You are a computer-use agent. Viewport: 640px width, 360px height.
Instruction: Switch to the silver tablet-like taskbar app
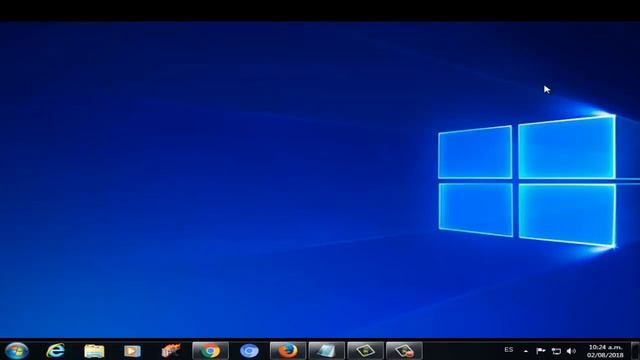coord(327,351)
